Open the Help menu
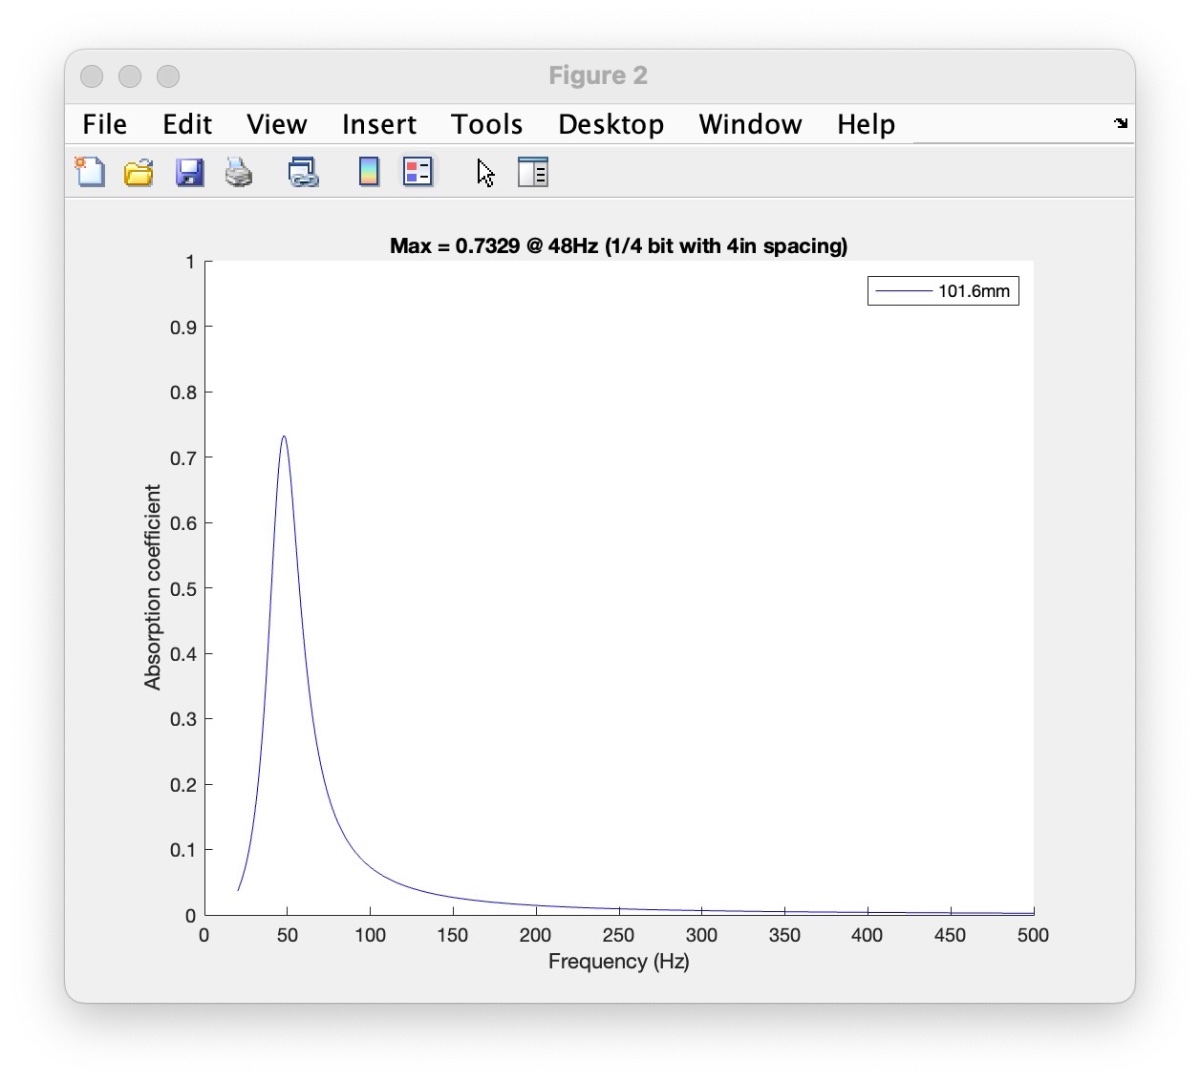This screenshot has height=1083, width=1200. pos(865,124)
